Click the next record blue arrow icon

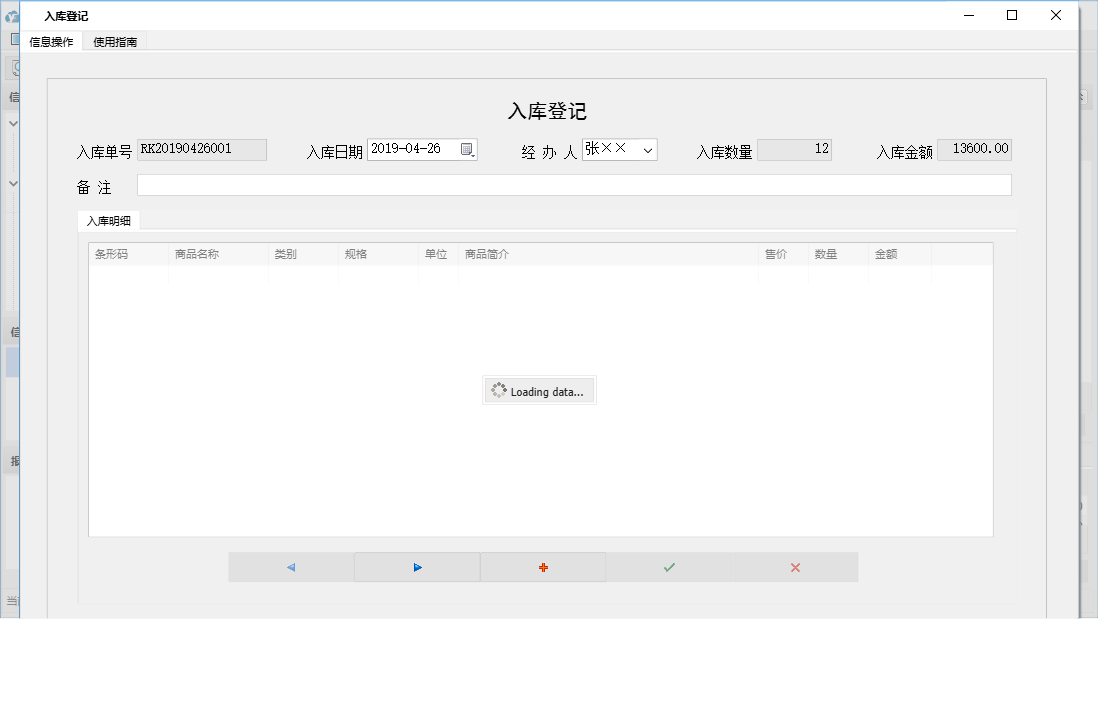coord(417,567)
